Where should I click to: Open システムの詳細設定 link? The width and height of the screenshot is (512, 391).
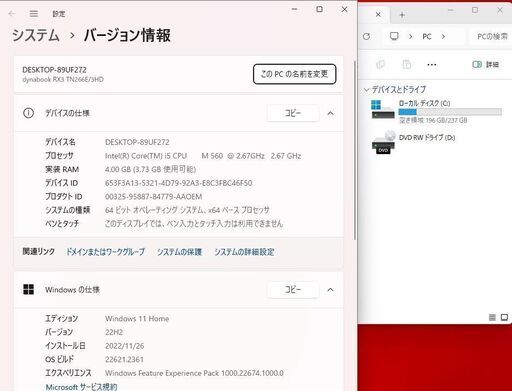click(x=244, y=252)
